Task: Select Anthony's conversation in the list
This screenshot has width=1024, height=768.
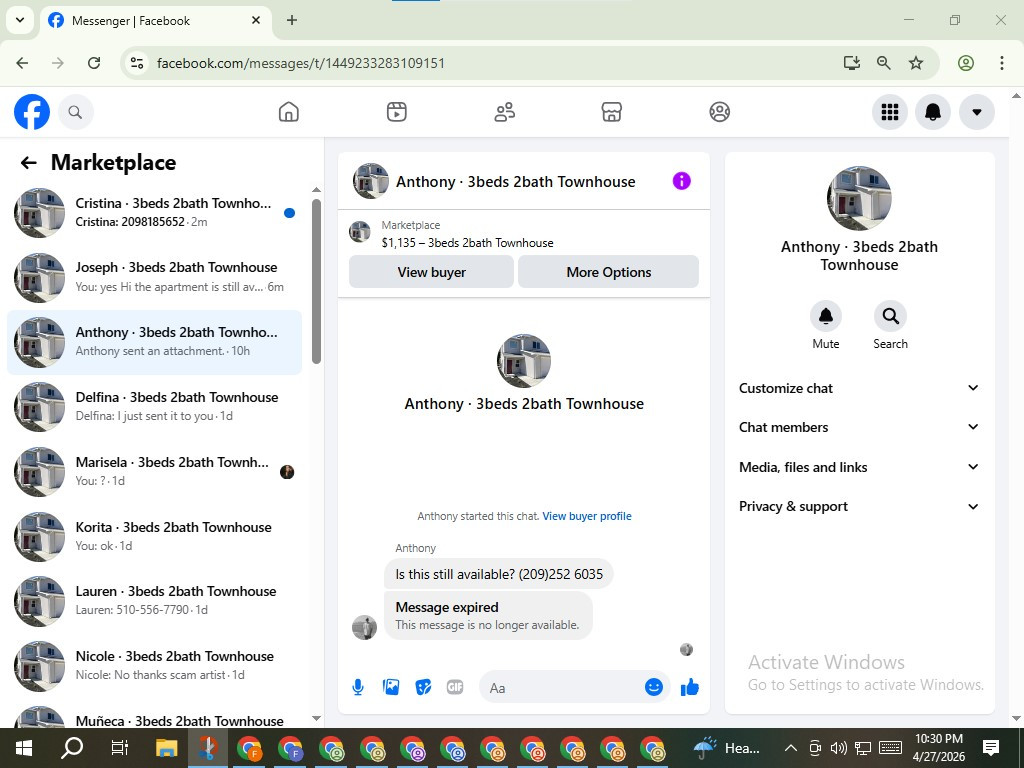Action: (154, 342)
